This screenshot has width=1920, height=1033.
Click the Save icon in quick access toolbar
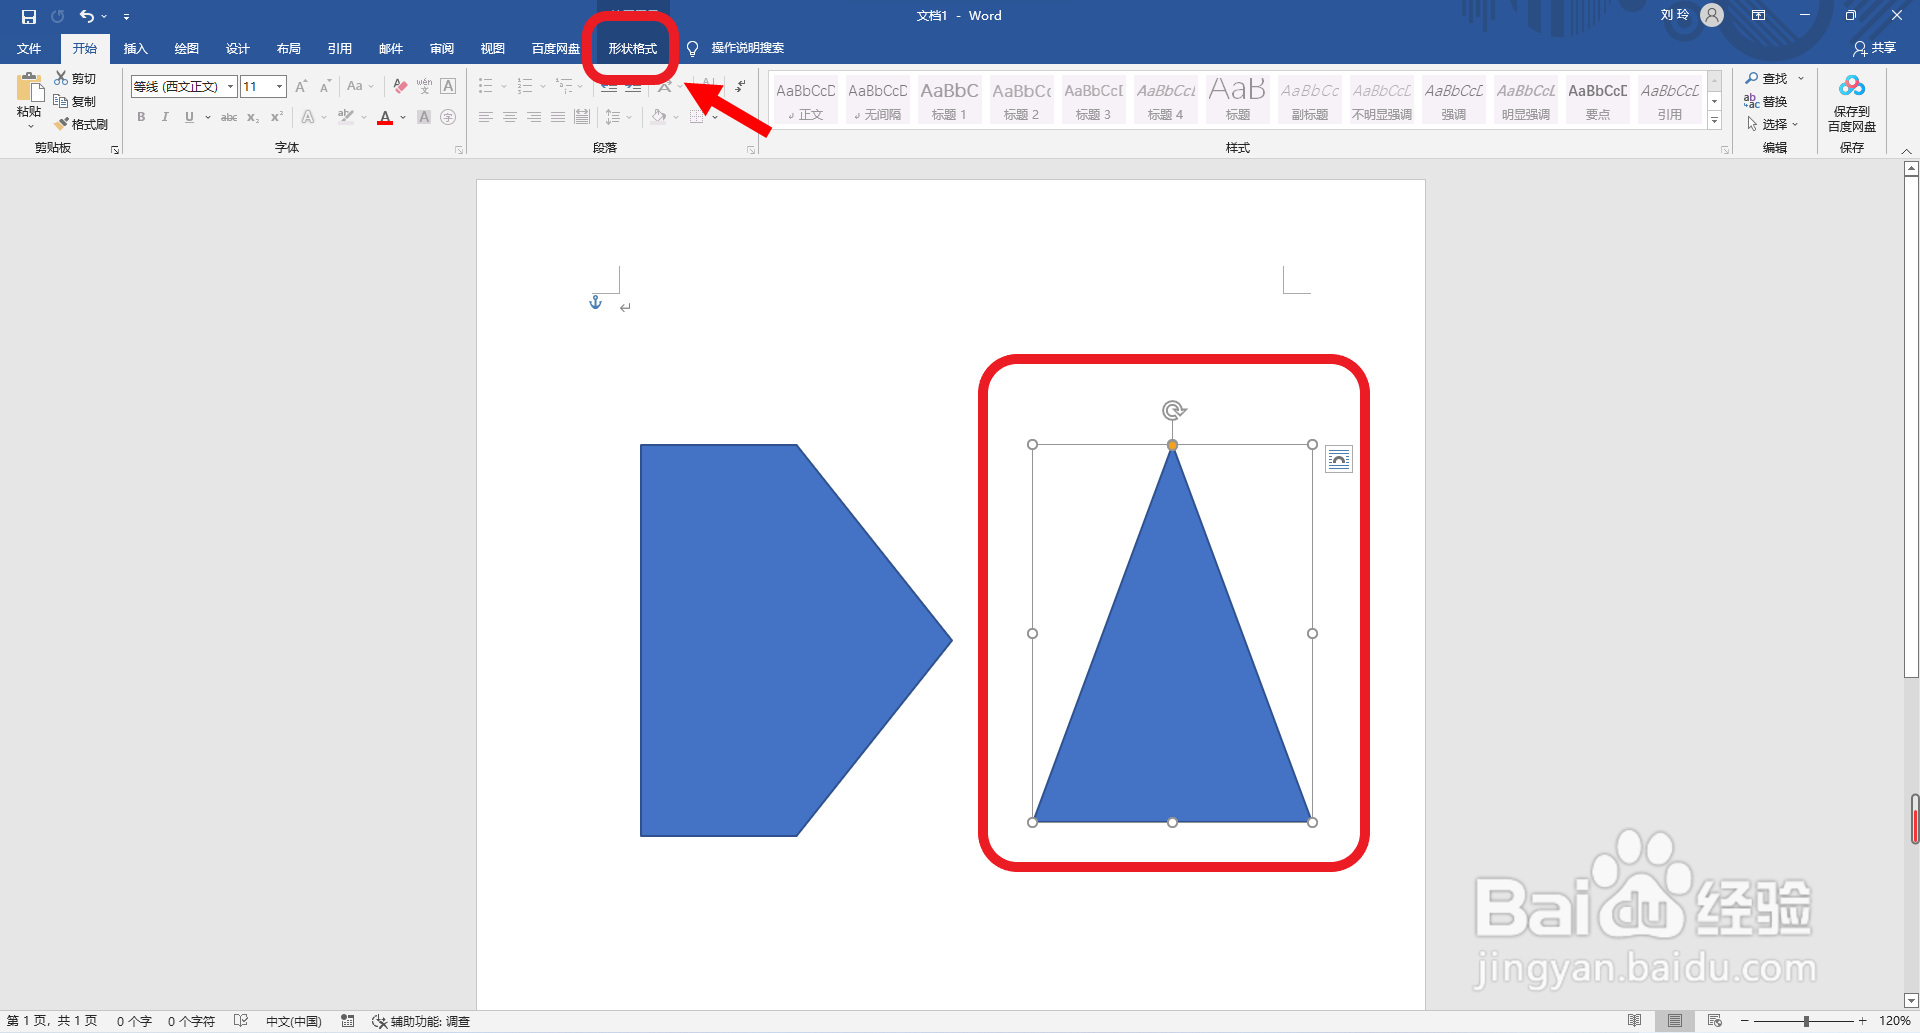(x=29, y=16)
